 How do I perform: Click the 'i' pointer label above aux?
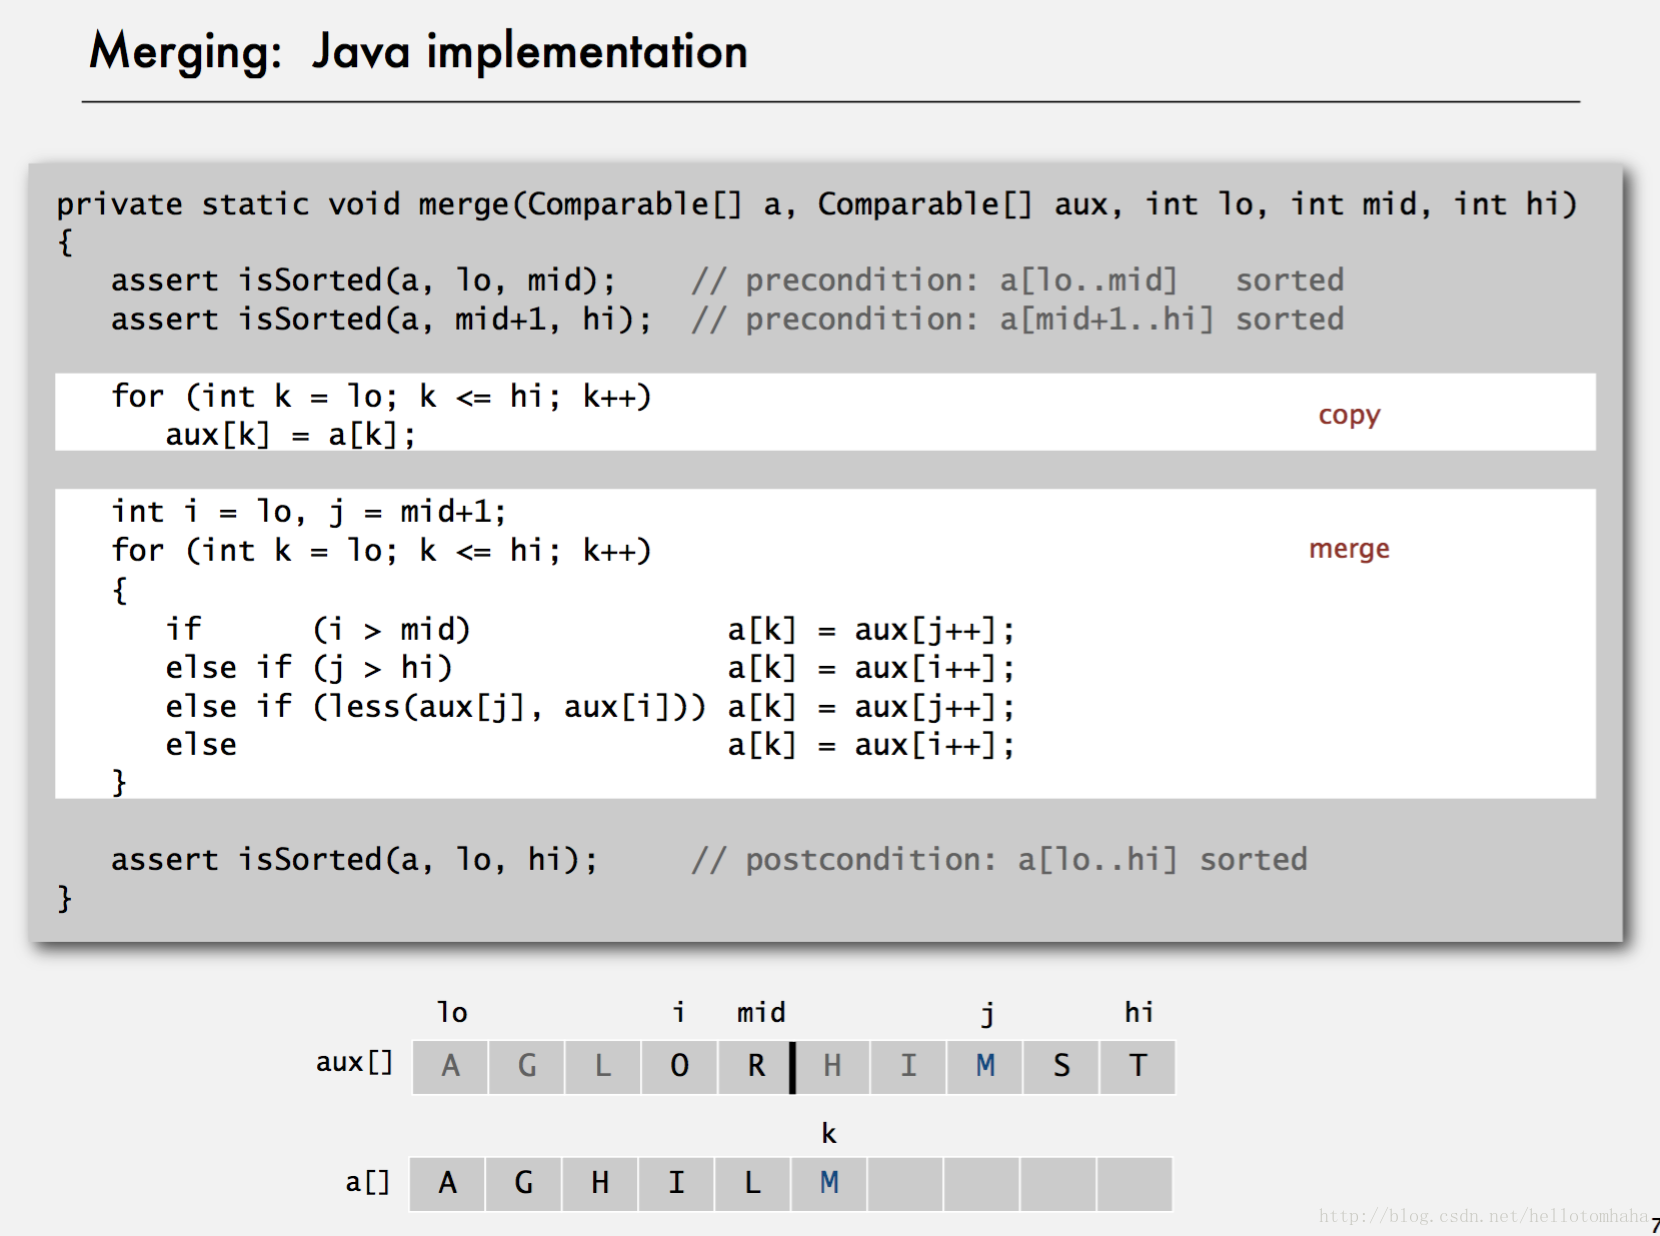[x=679, y=1012]
